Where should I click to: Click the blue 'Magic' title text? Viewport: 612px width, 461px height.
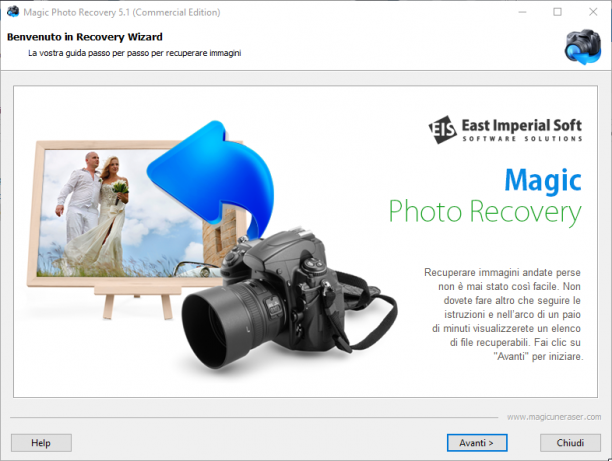pos(543,180)
